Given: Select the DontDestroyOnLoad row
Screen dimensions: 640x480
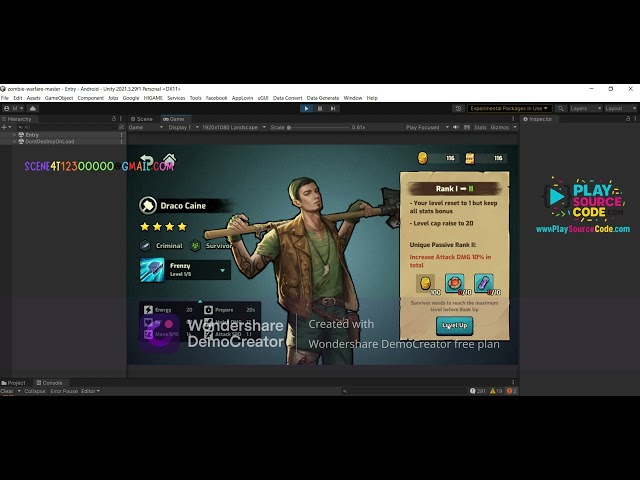Looking at the screenshot, I should click(x=63, y=142).
